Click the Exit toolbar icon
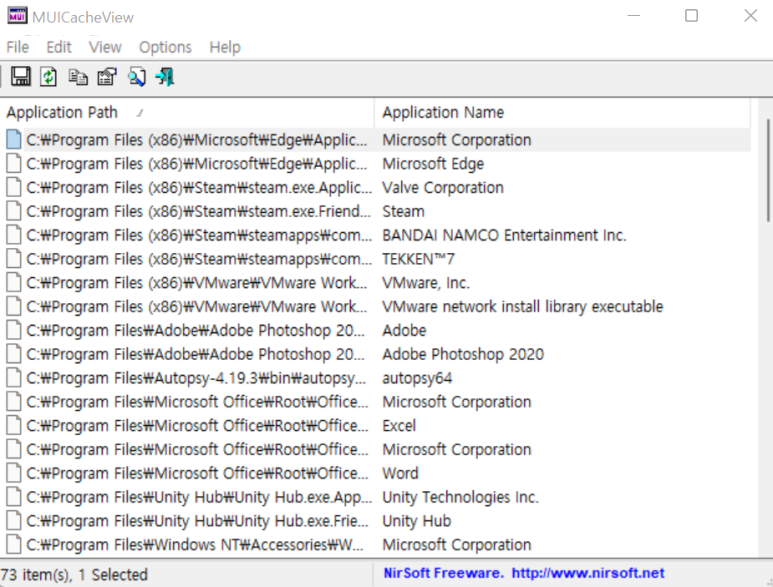 165,77
